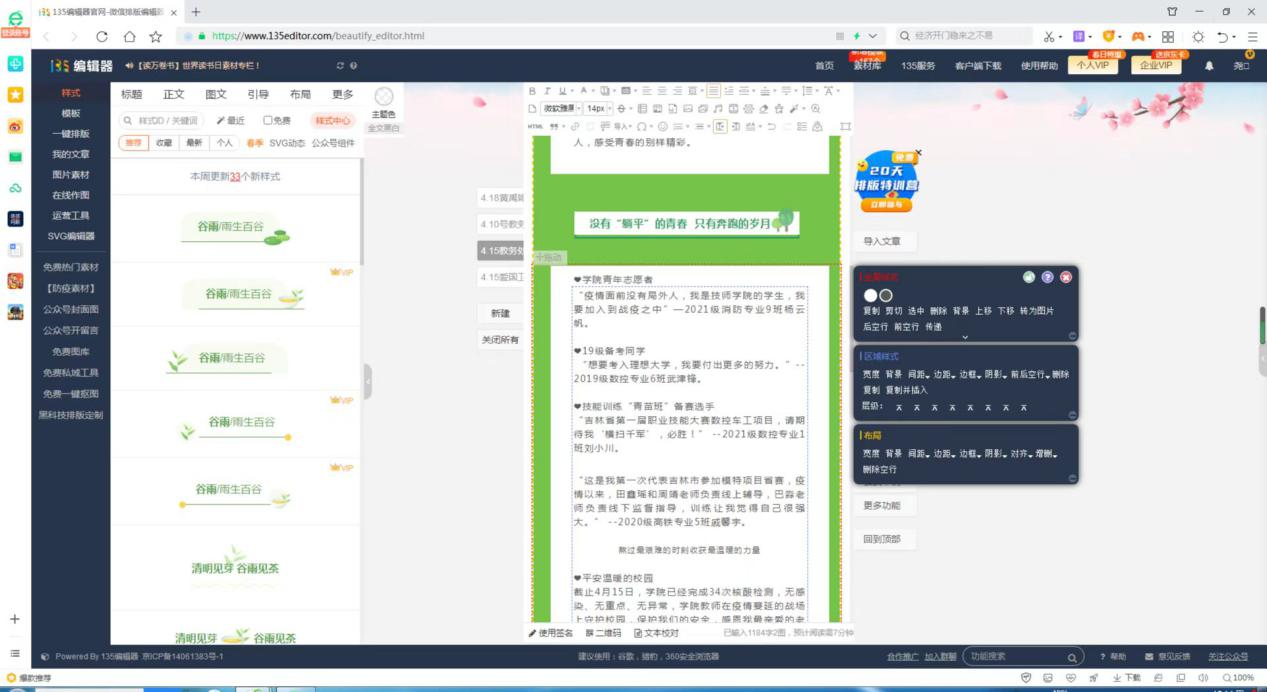Apply bold formatting in editor toolbar

coord(533,91)
